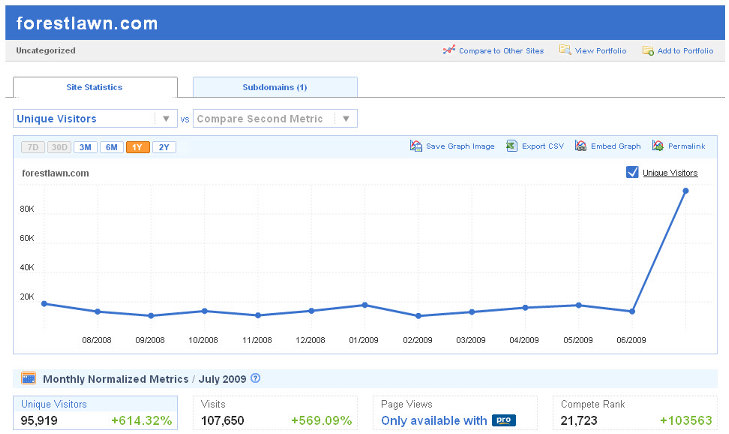729x434 pixels.
Task: Click the 12/2008 axis label
Action: pos(310,340)
